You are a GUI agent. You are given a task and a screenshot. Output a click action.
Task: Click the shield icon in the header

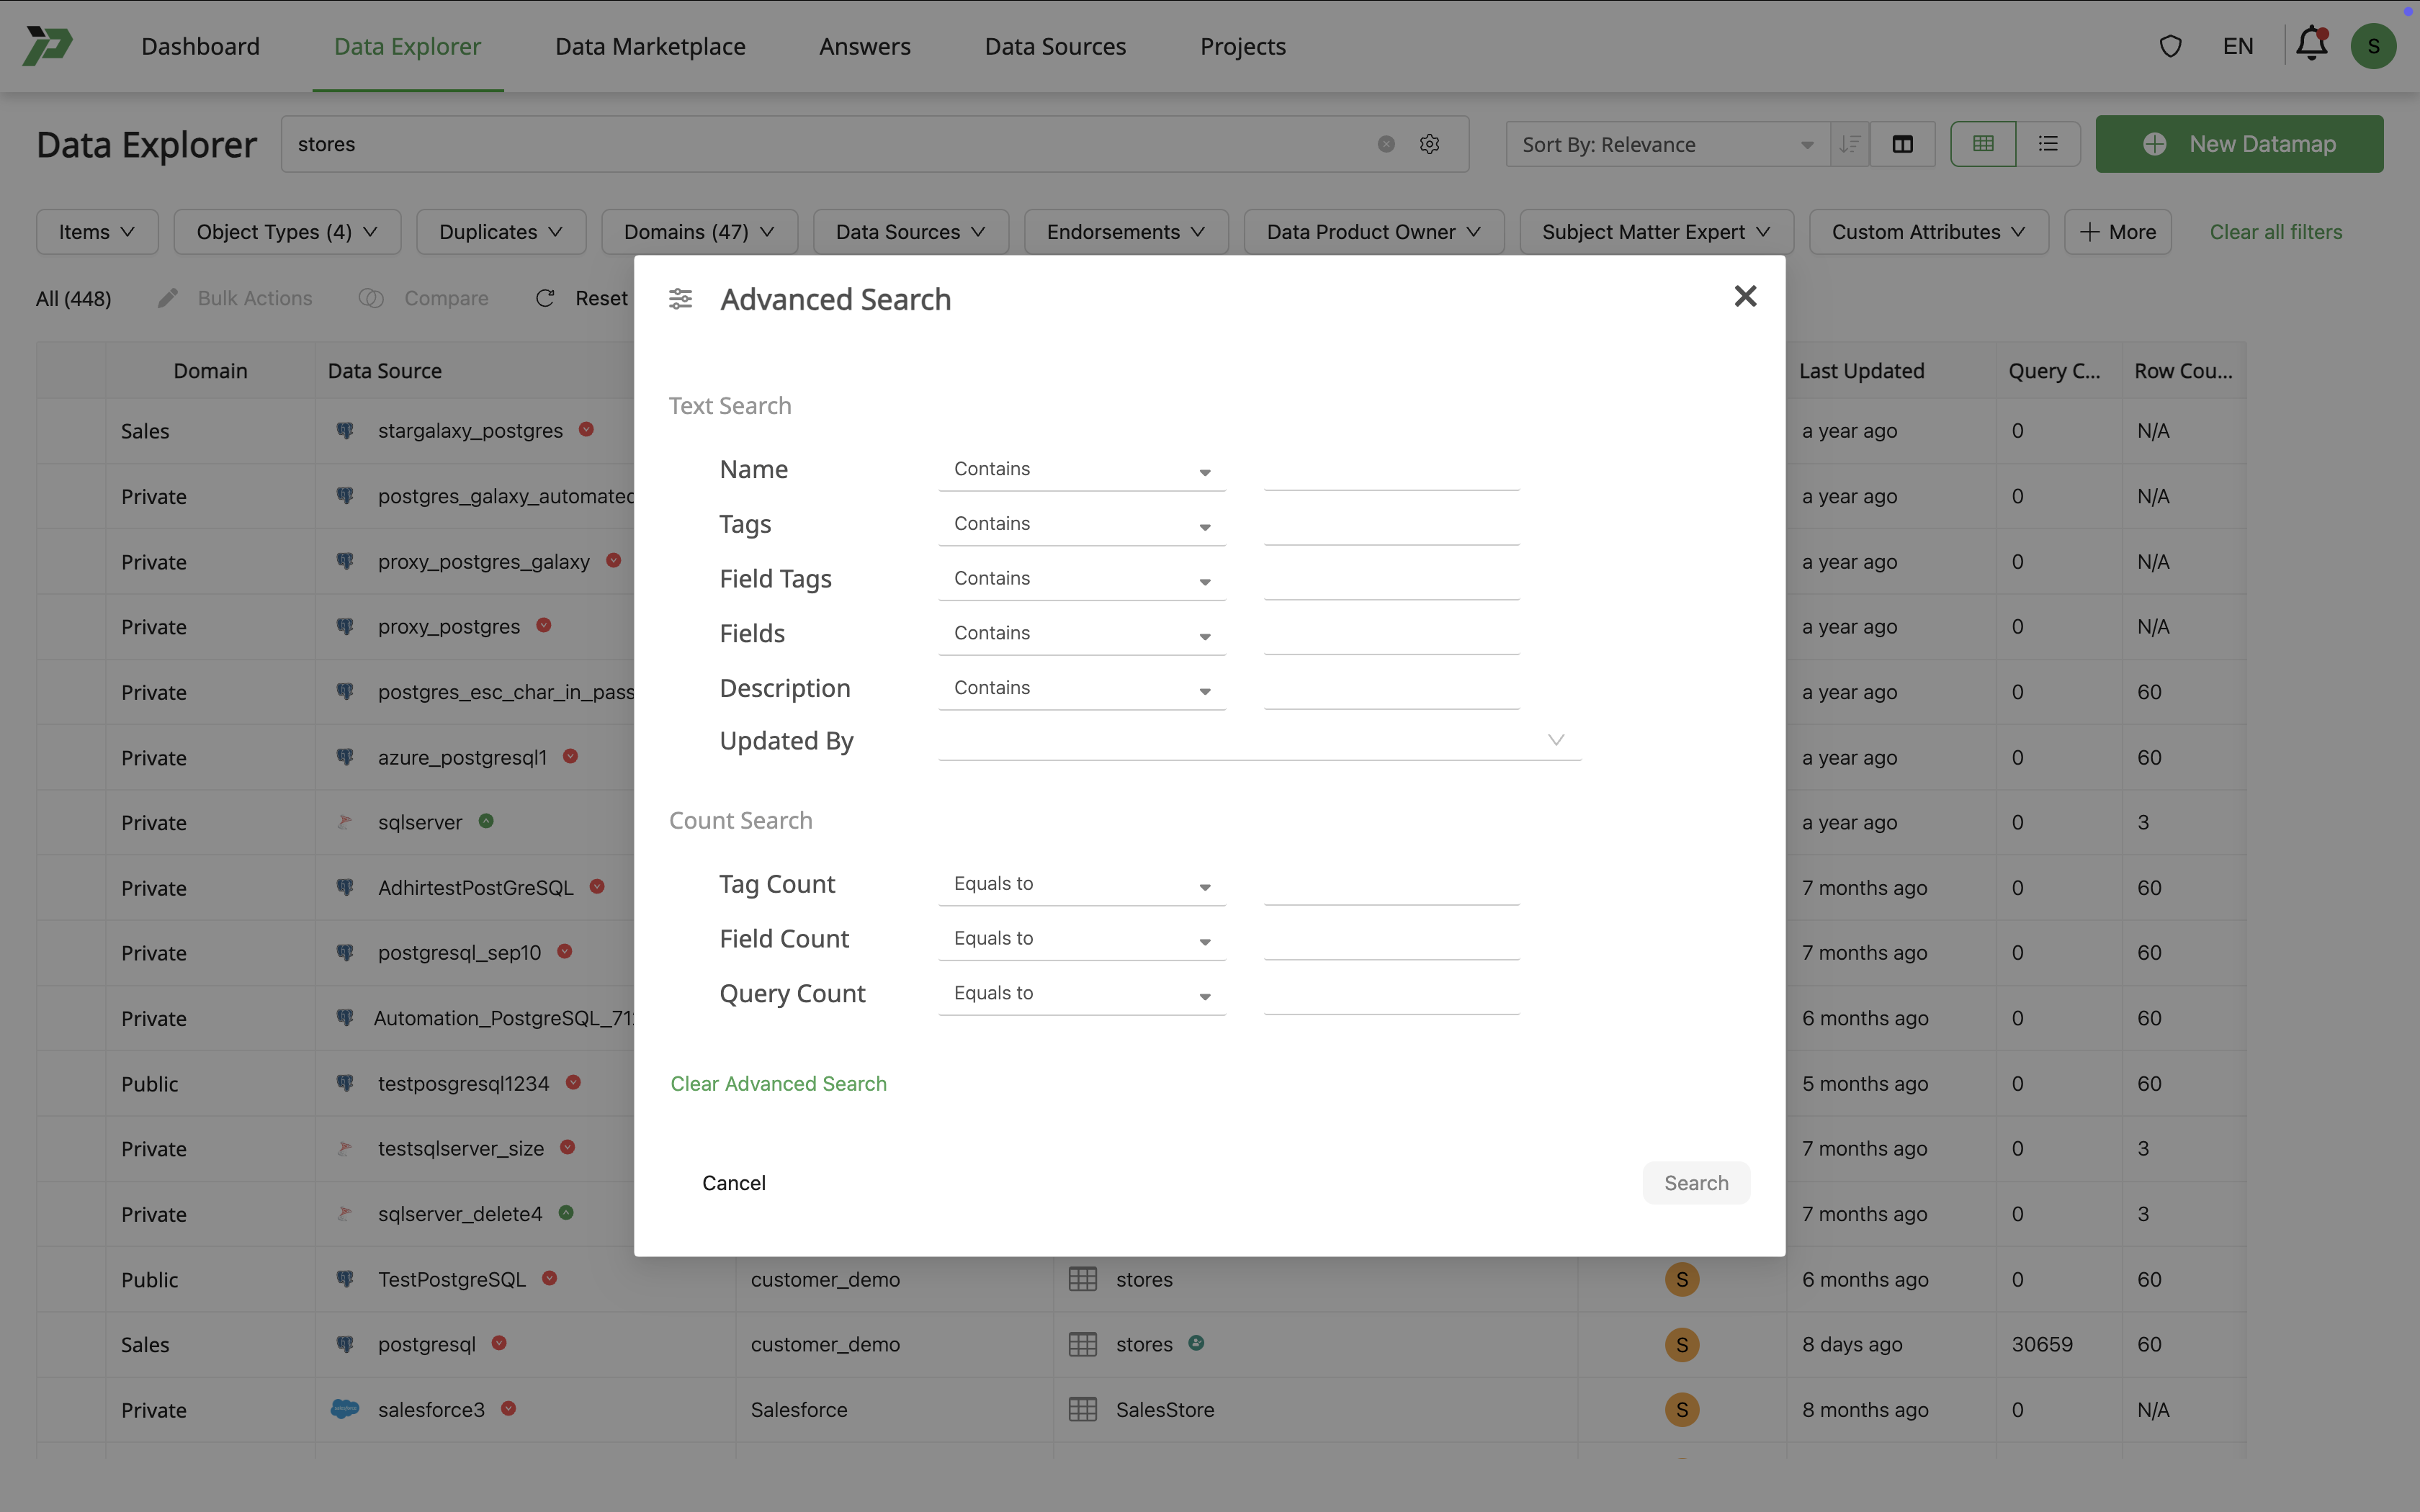[2170, 45]
